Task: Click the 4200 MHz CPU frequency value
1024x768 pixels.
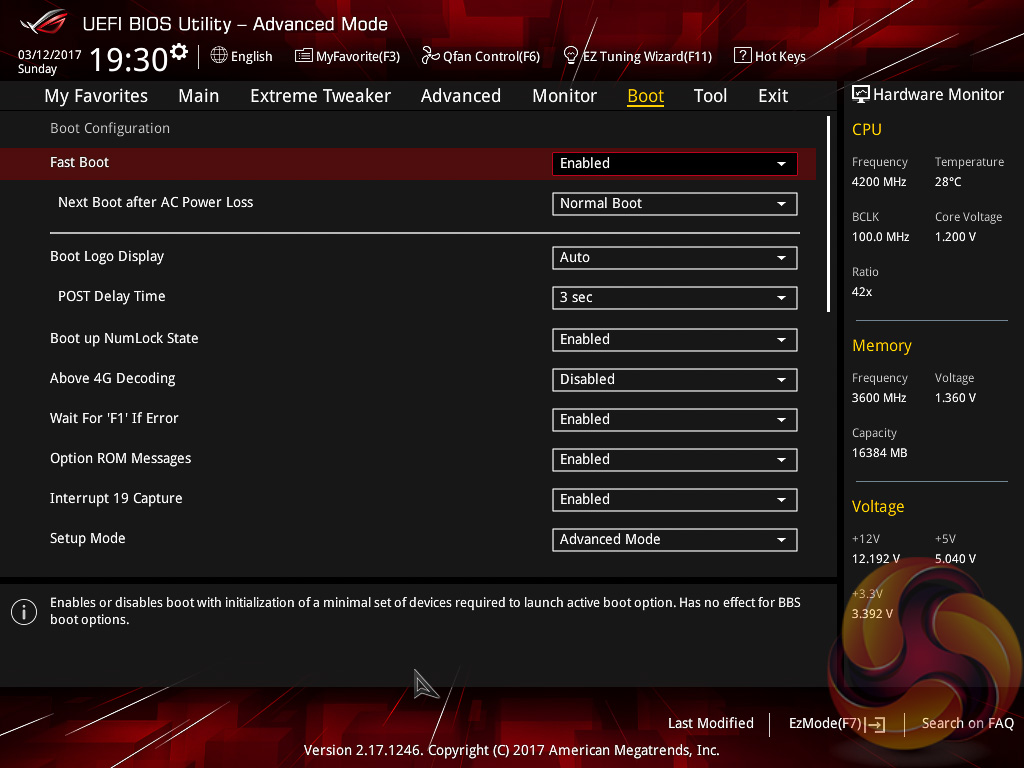Action: [879, 182]
